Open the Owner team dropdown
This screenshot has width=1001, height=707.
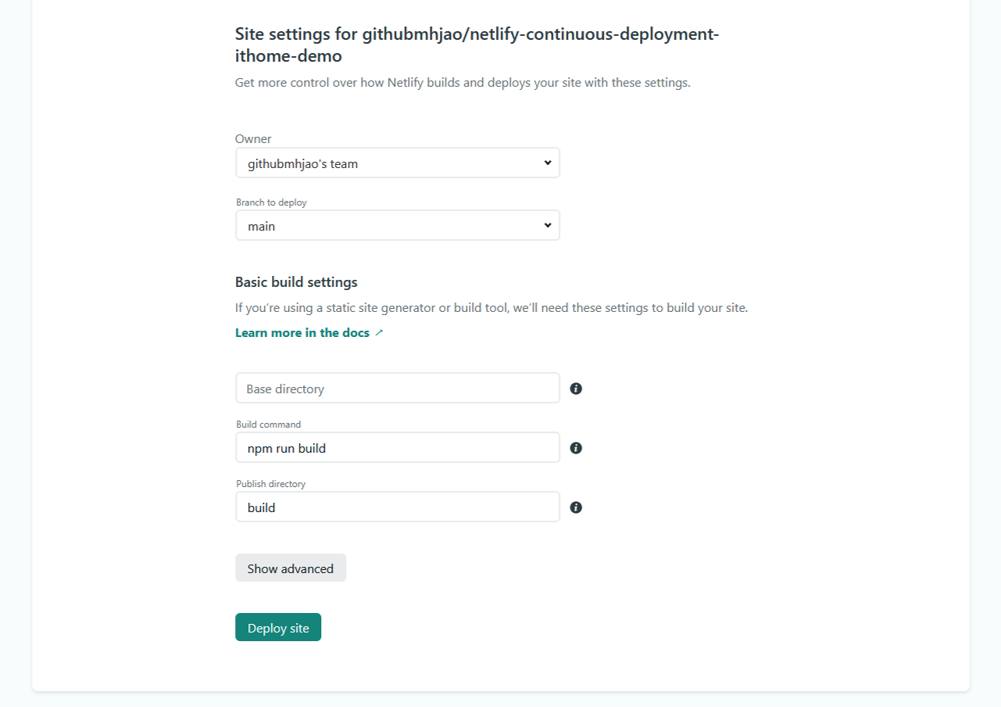(x=397, y=163)
